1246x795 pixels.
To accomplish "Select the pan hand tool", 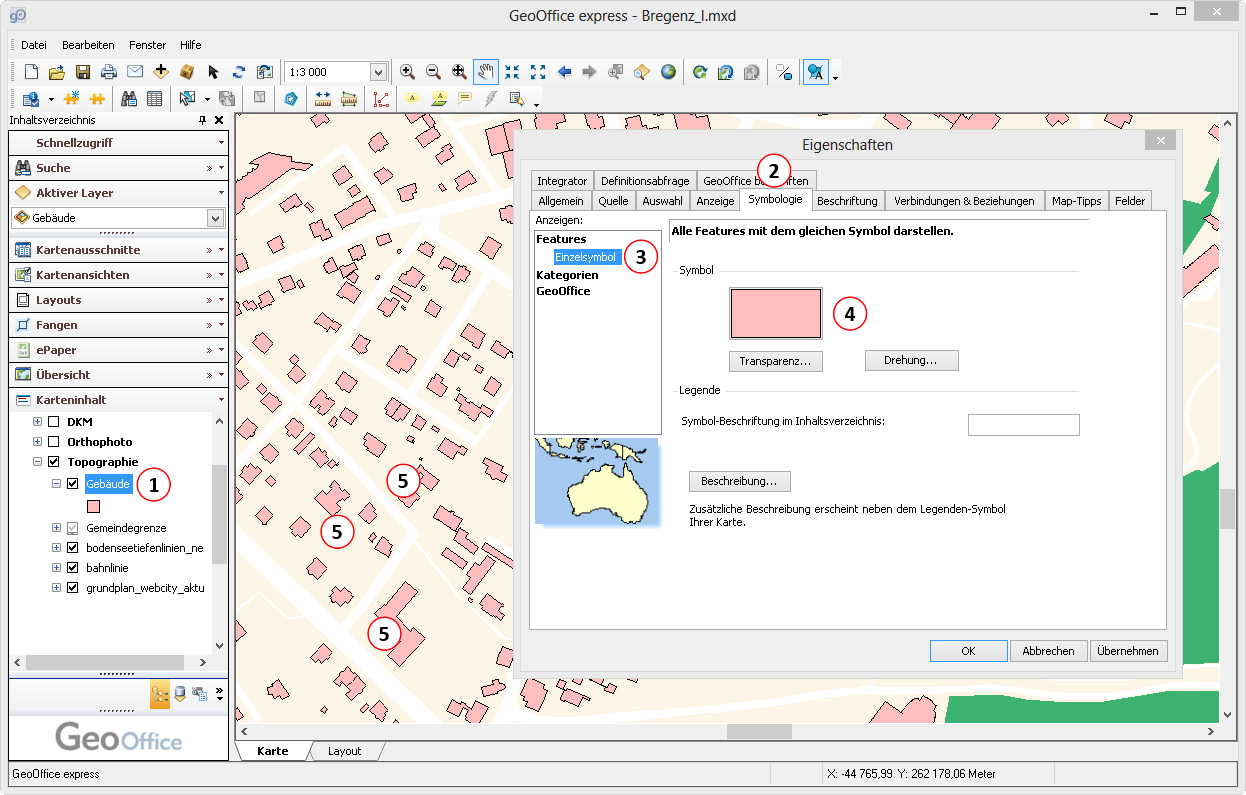I will click(486, 72).
